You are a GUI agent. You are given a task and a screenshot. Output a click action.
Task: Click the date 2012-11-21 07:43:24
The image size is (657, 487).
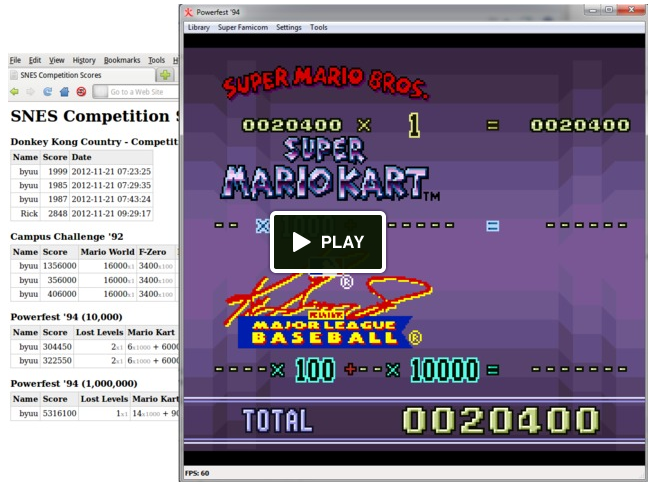point(111,199)
